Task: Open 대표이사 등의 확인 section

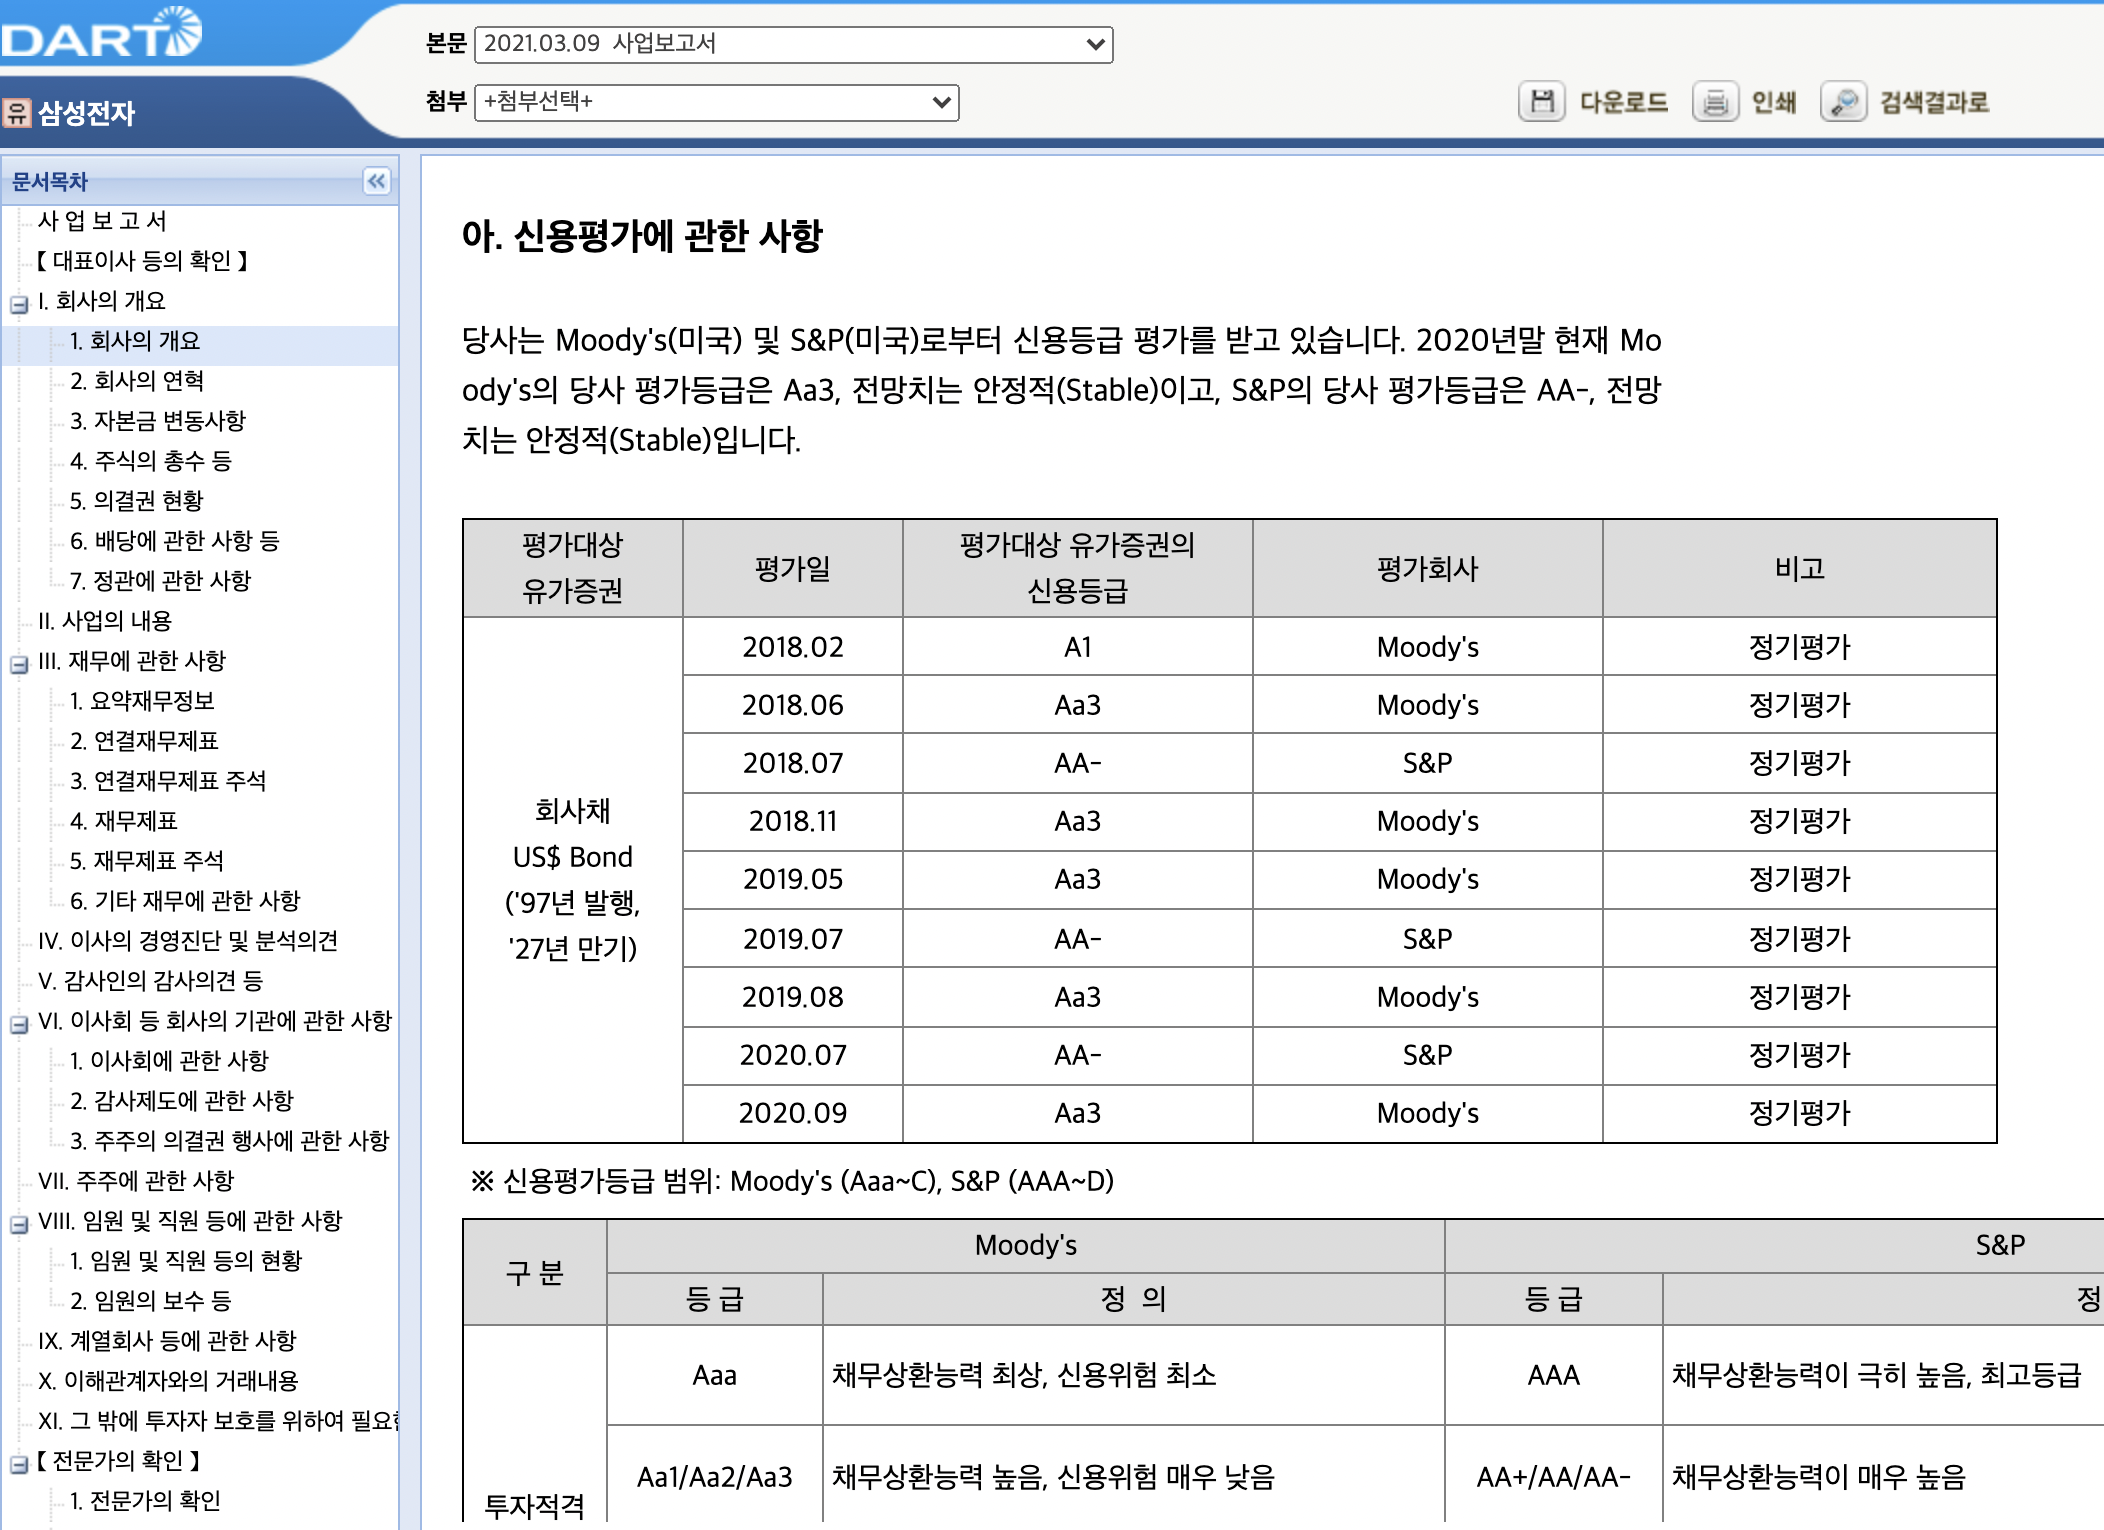Action: (x=142, y=261)
